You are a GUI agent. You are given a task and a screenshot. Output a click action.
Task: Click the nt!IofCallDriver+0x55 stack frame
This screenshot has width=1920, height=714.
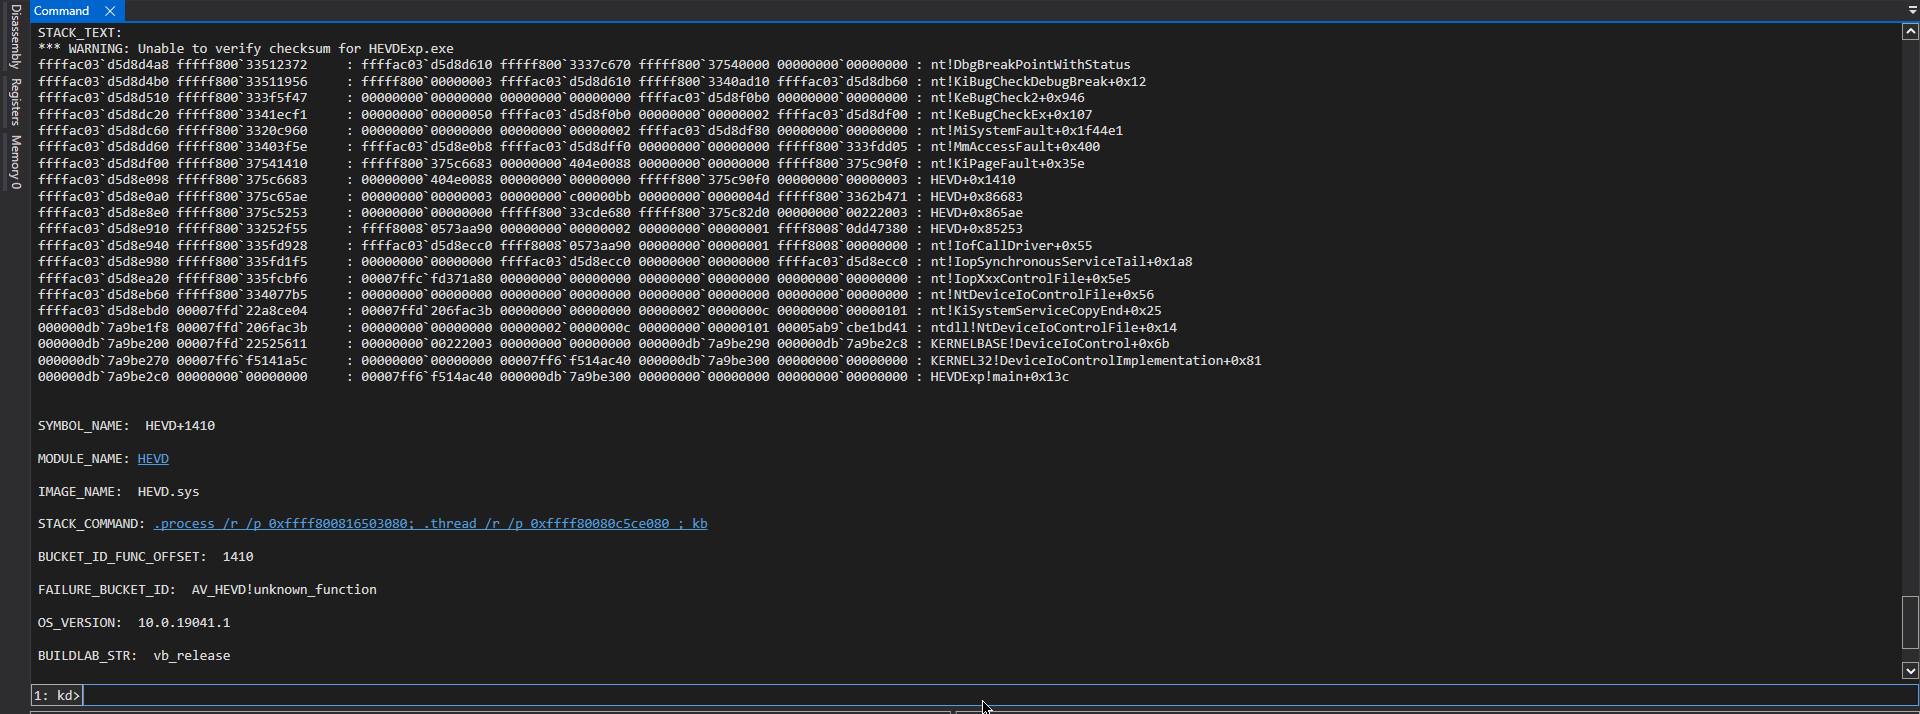tap(1011, 246)
